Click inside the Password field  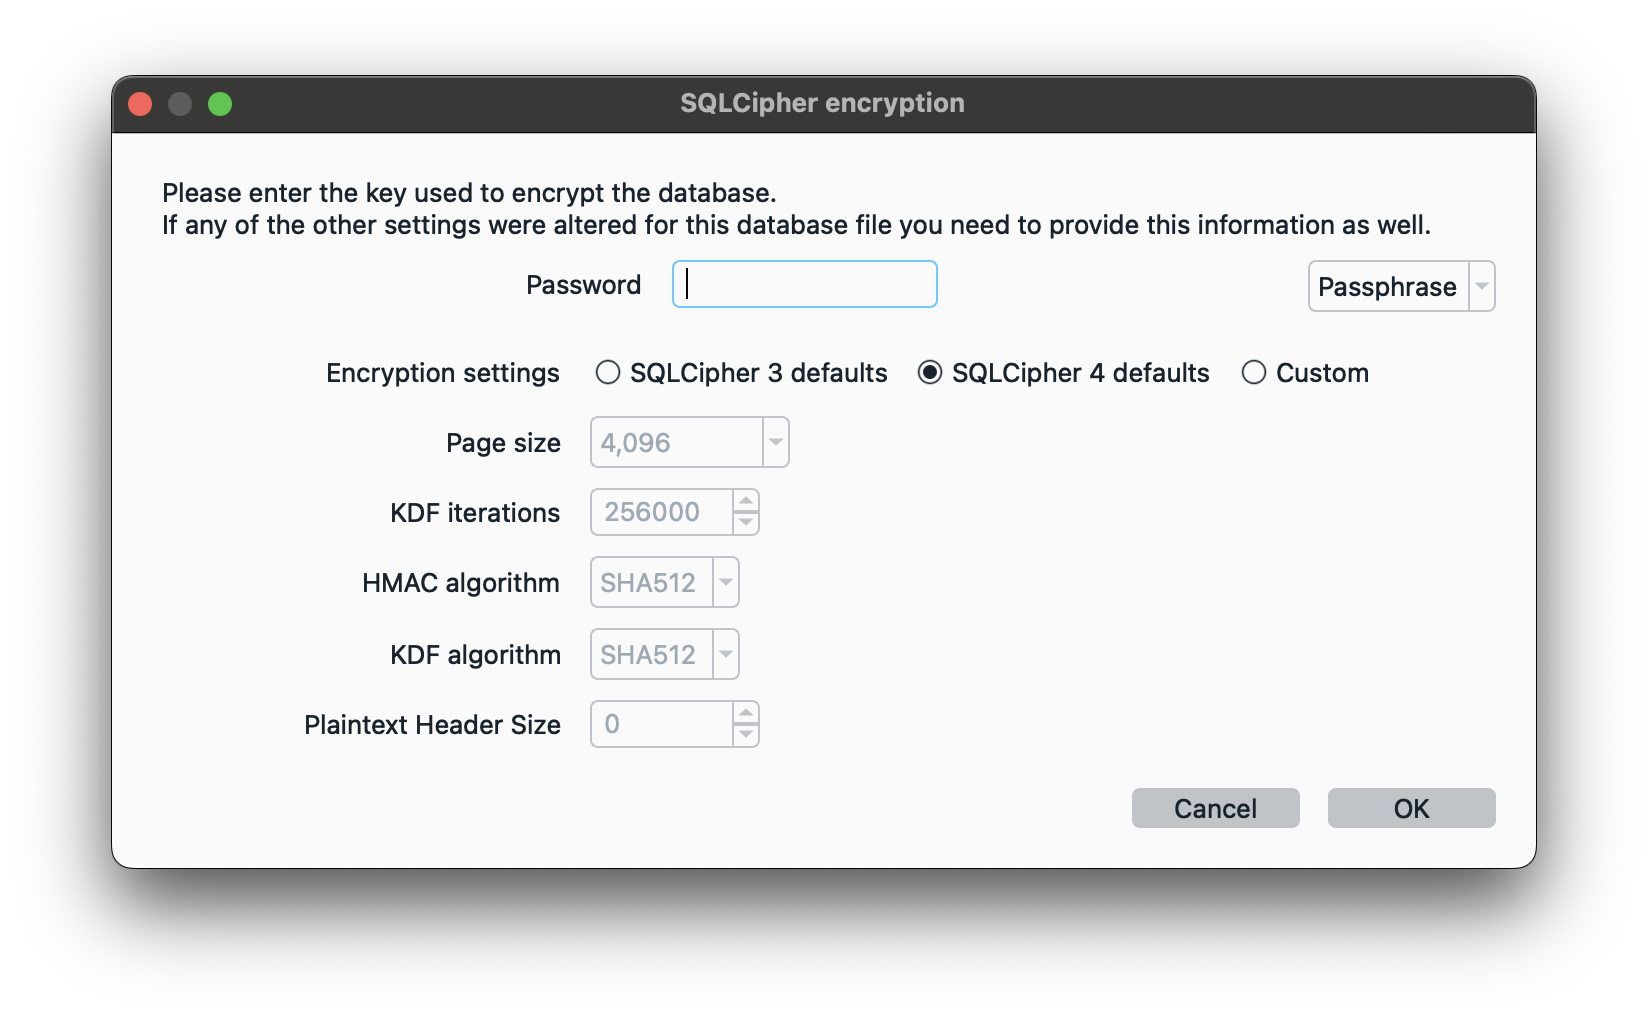(805, 285)
